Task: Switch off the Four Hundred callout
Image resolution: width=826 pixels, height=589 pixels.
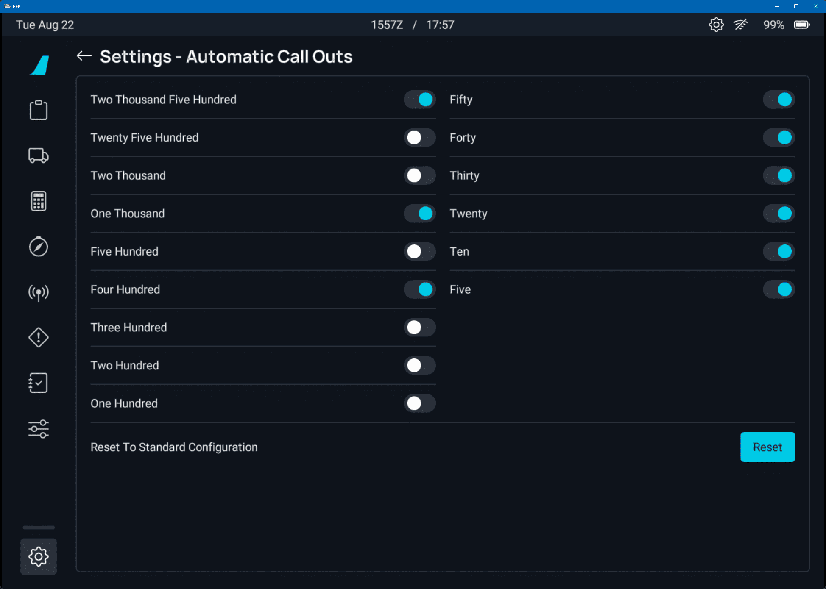Action: [x=420, y=290]
